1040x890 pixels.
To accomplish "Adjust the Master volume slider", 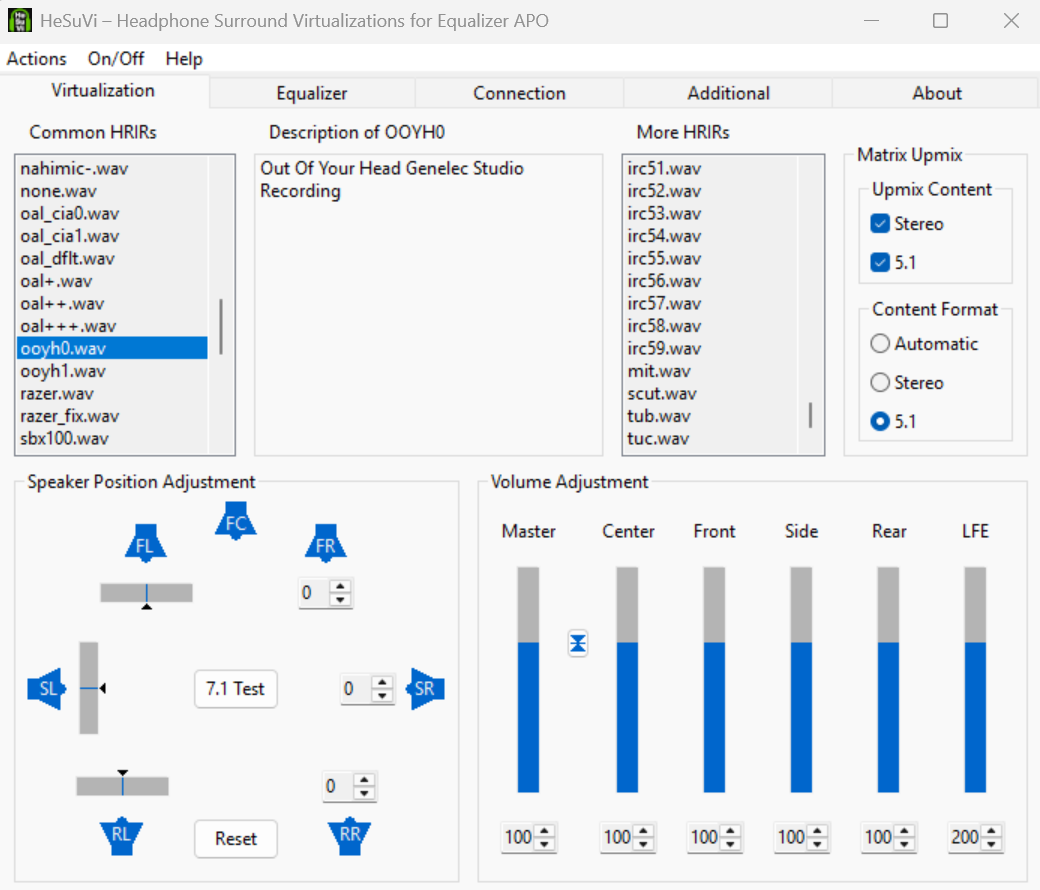I will (x=528, y=680).
